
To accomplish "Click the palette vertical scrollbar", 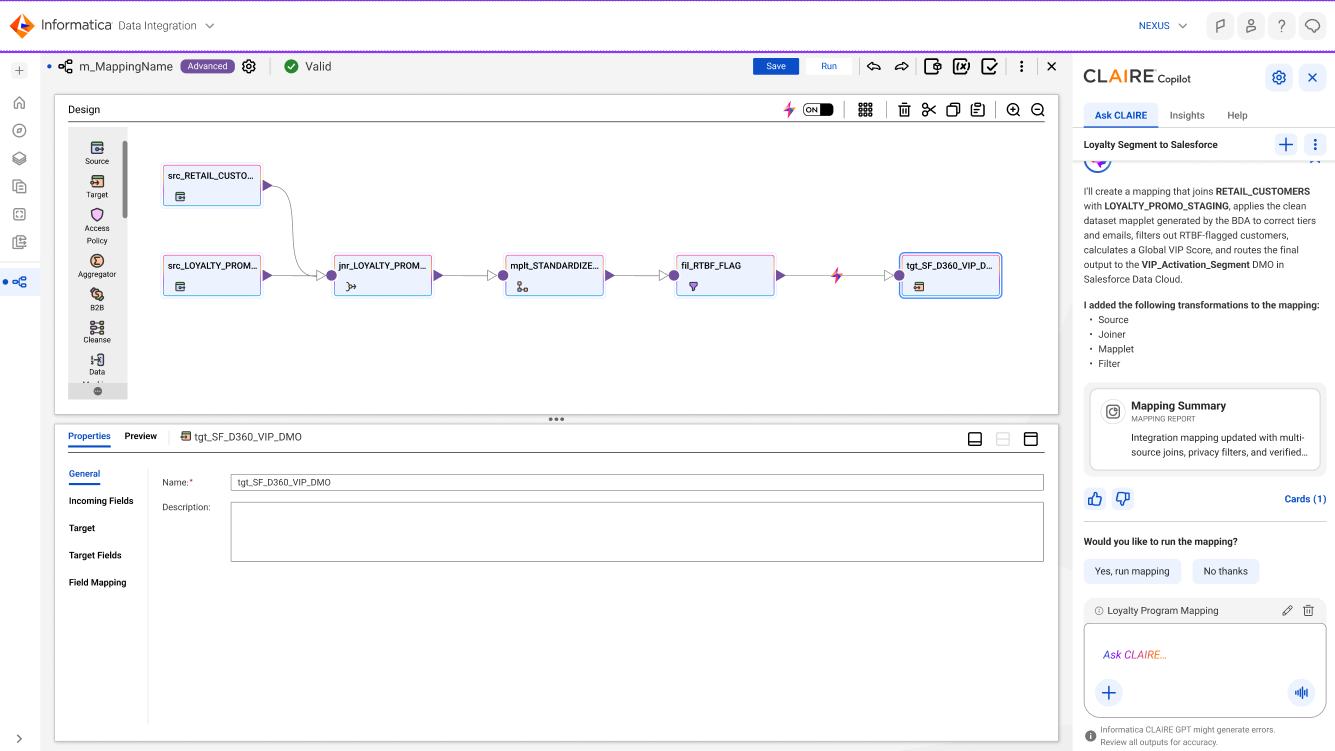I will pyautogui.click(x=125, y=180).
